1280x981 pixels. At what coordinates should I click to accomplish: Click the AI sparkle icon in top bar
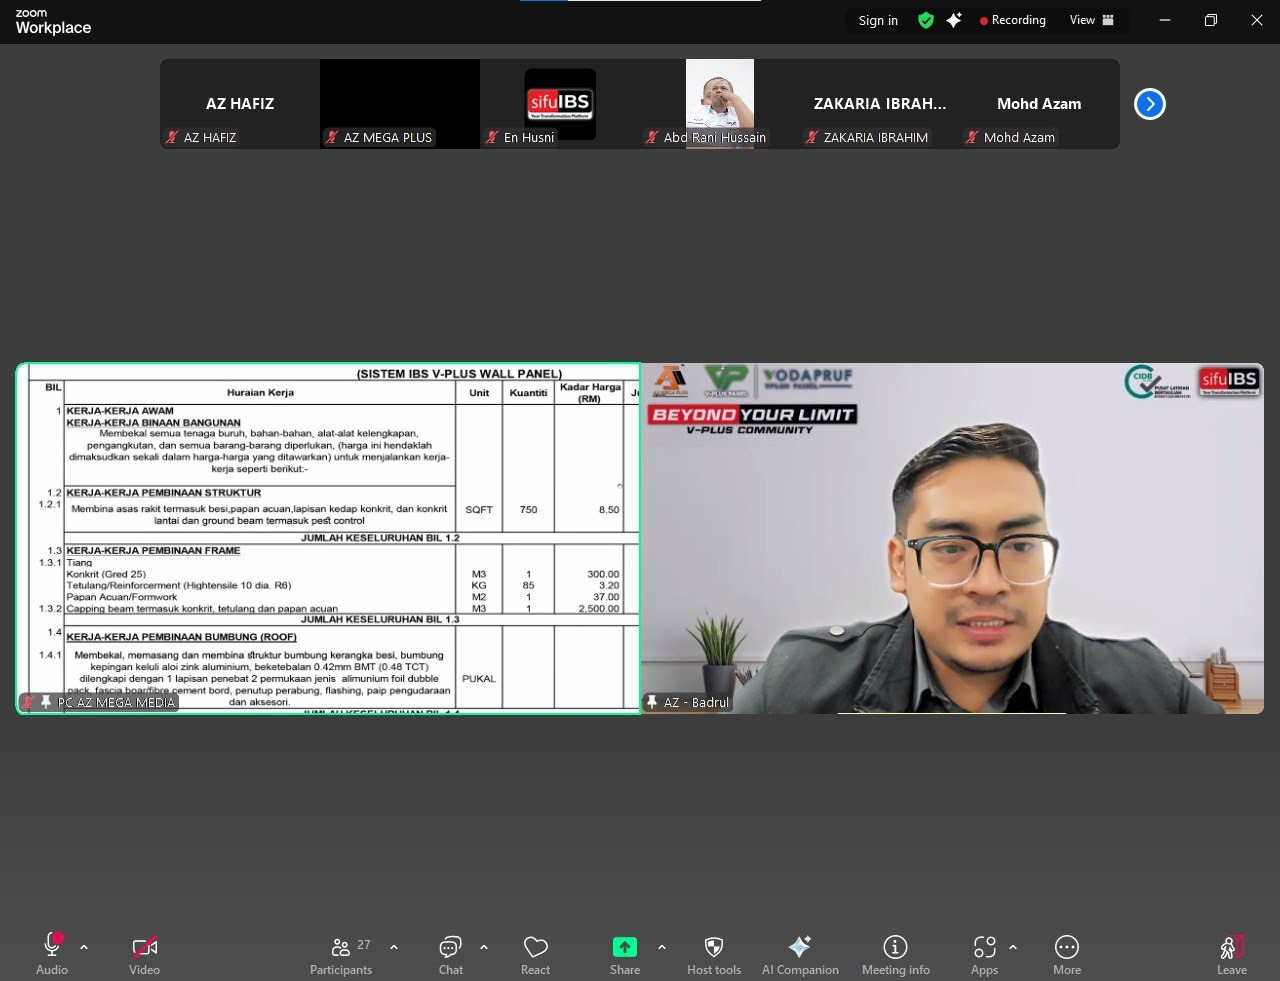954,20
